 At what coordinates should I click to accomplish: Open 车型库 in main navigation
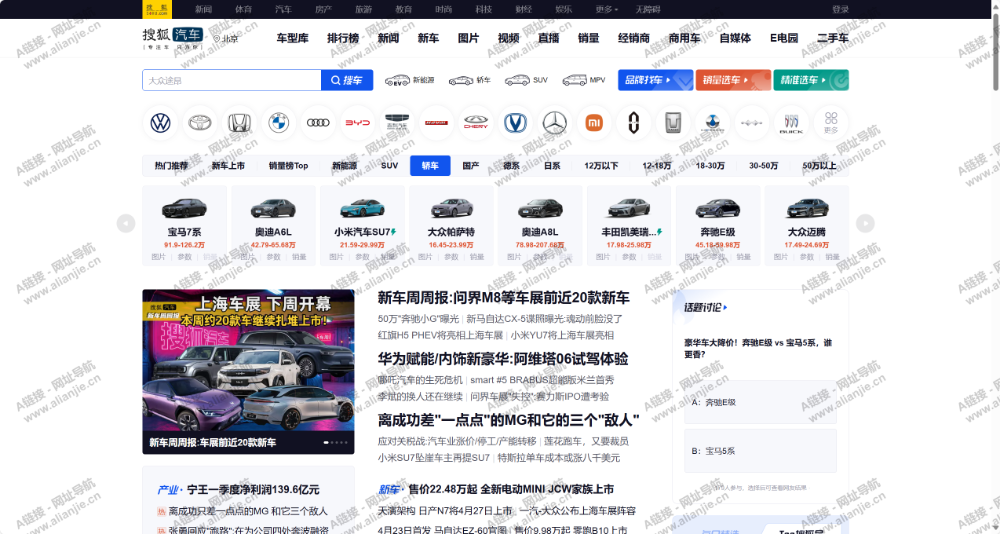tap(293, 38)
